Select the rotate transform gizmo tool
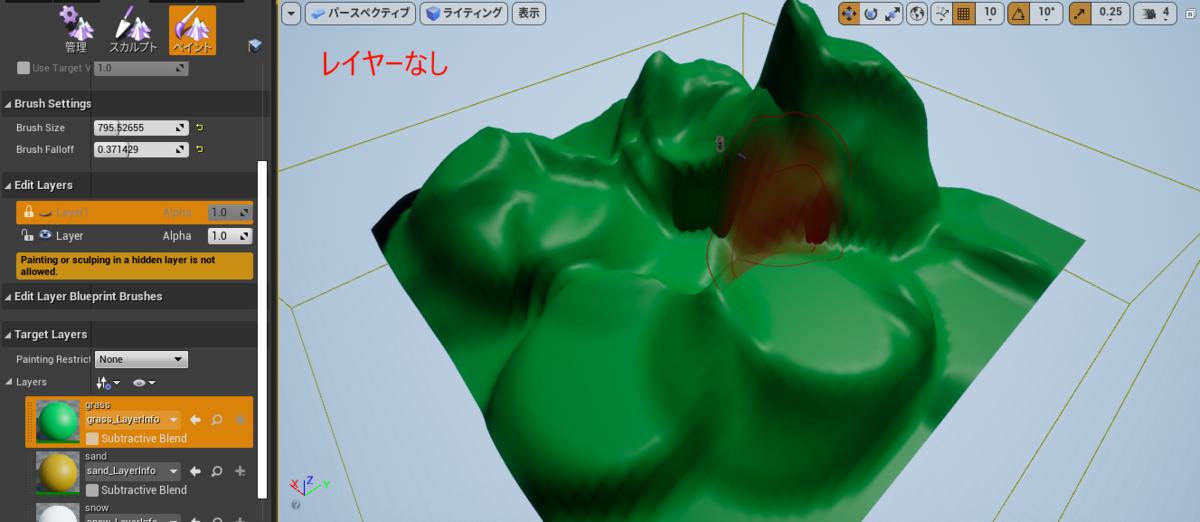1200x522 pixels. click(870, 13)
